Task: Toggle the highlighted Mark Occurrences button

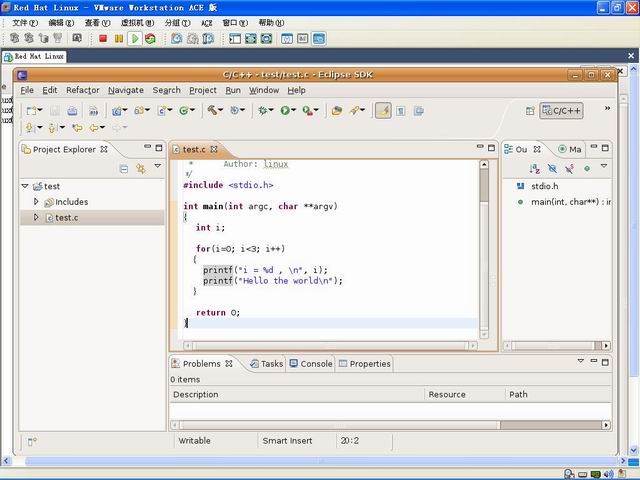Action: 382,111
